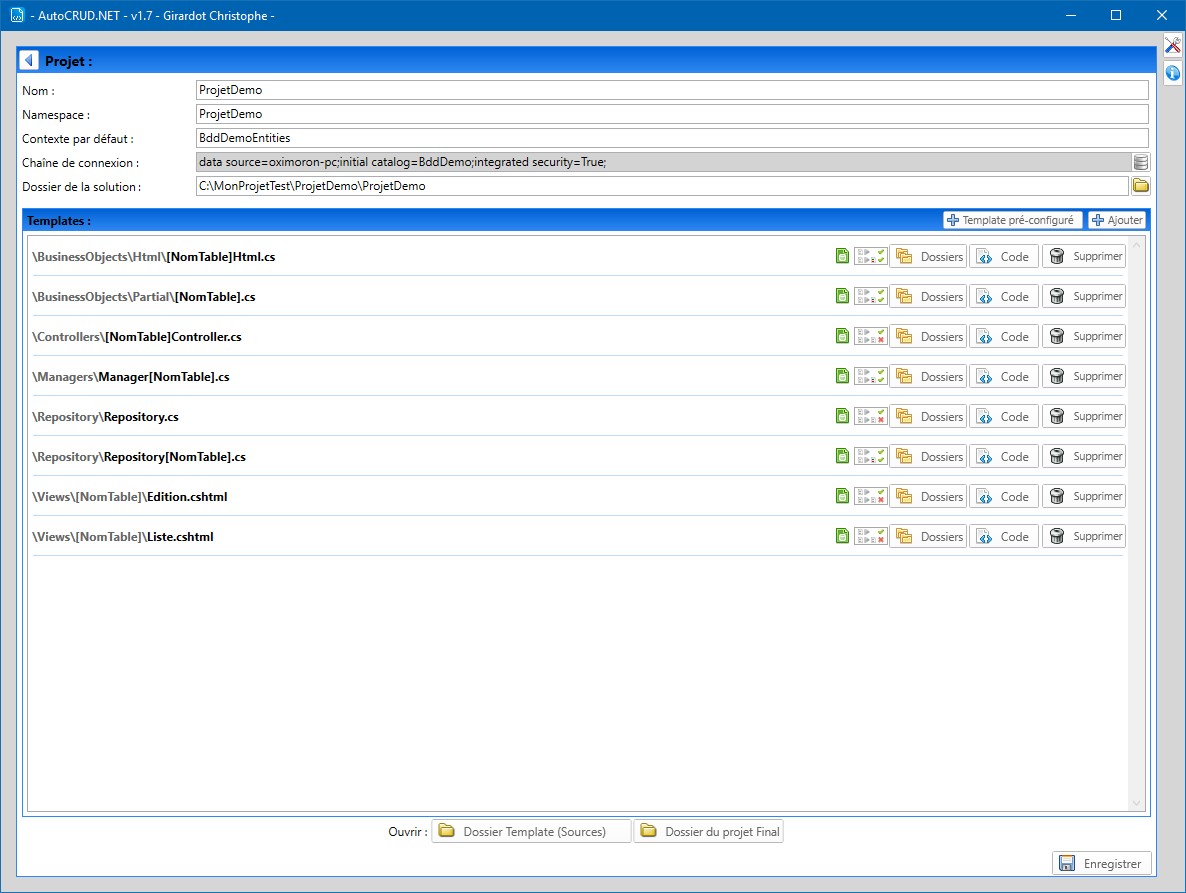Open Code for Manager[NomTable].cs template

(1004, 377)
